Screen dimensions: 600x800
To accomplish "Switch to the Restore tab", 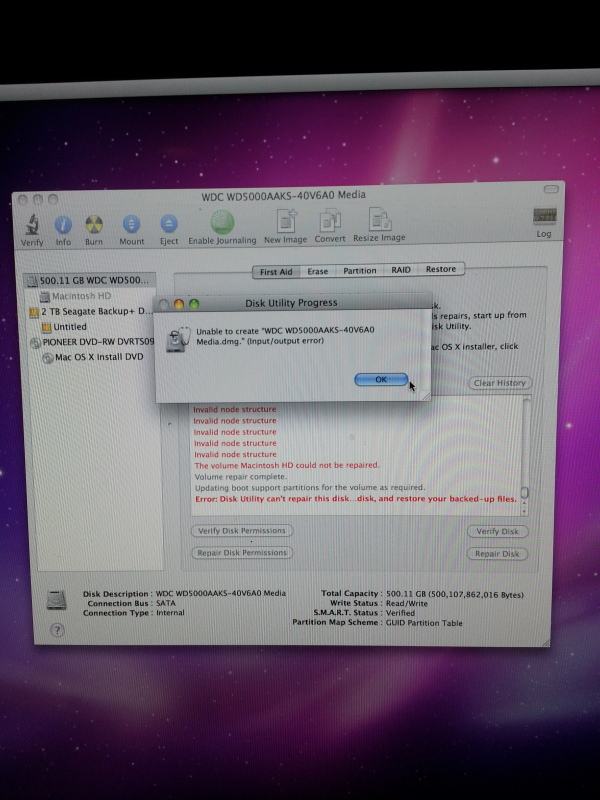I will click(441, 269).
